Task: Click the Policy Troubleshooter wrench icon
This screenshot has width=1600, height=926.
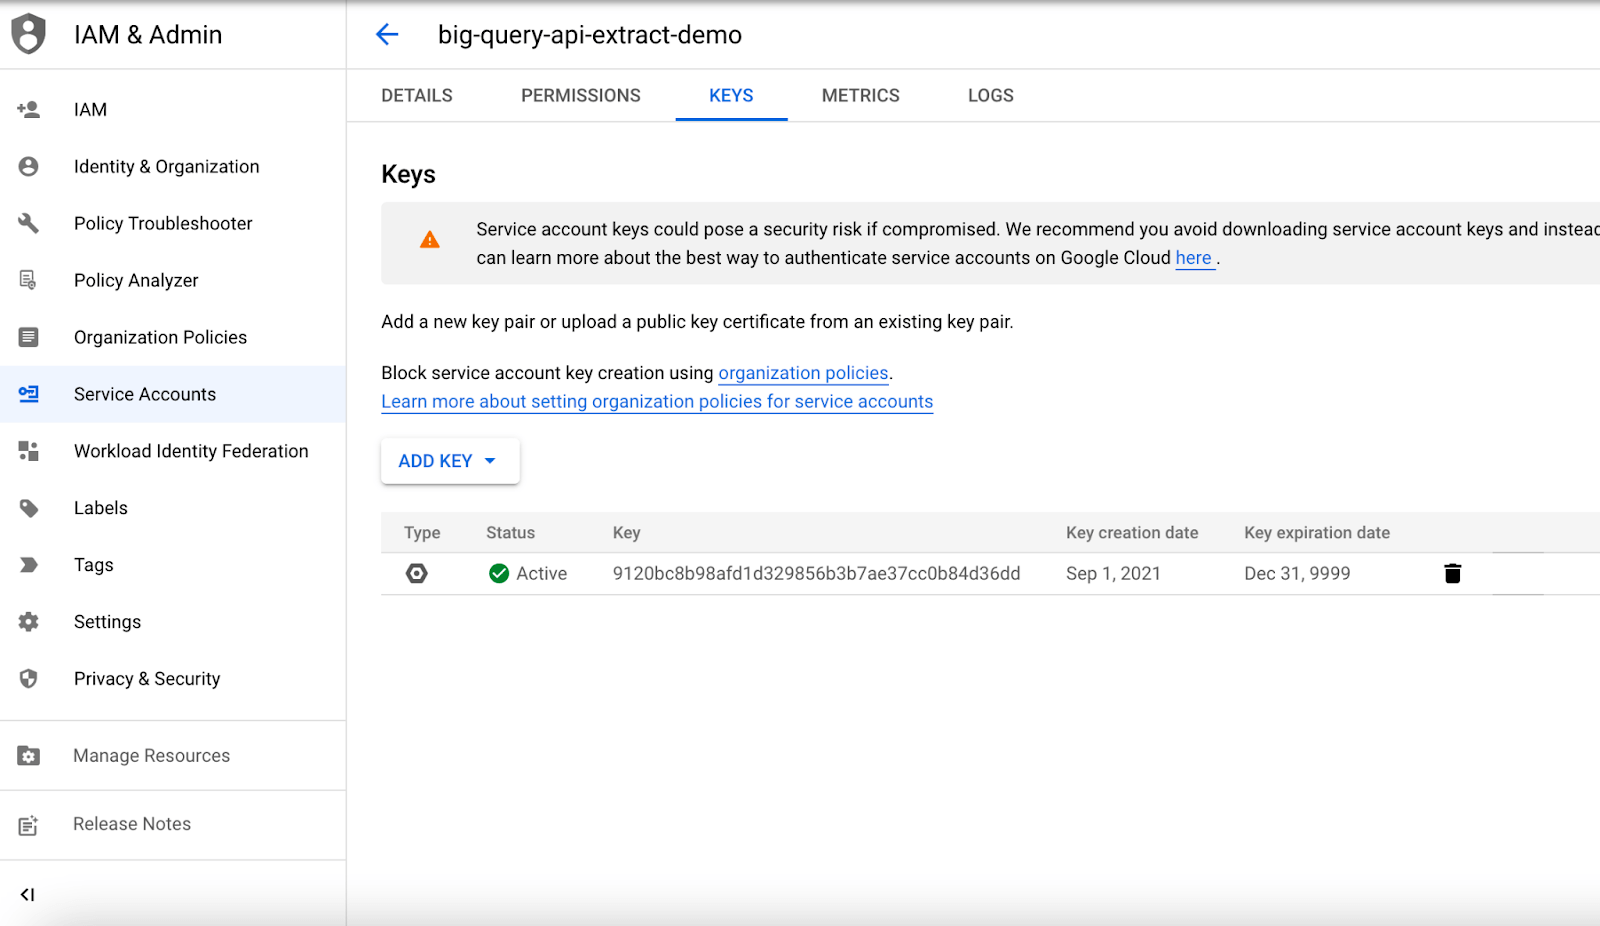Action: point(29,223)
